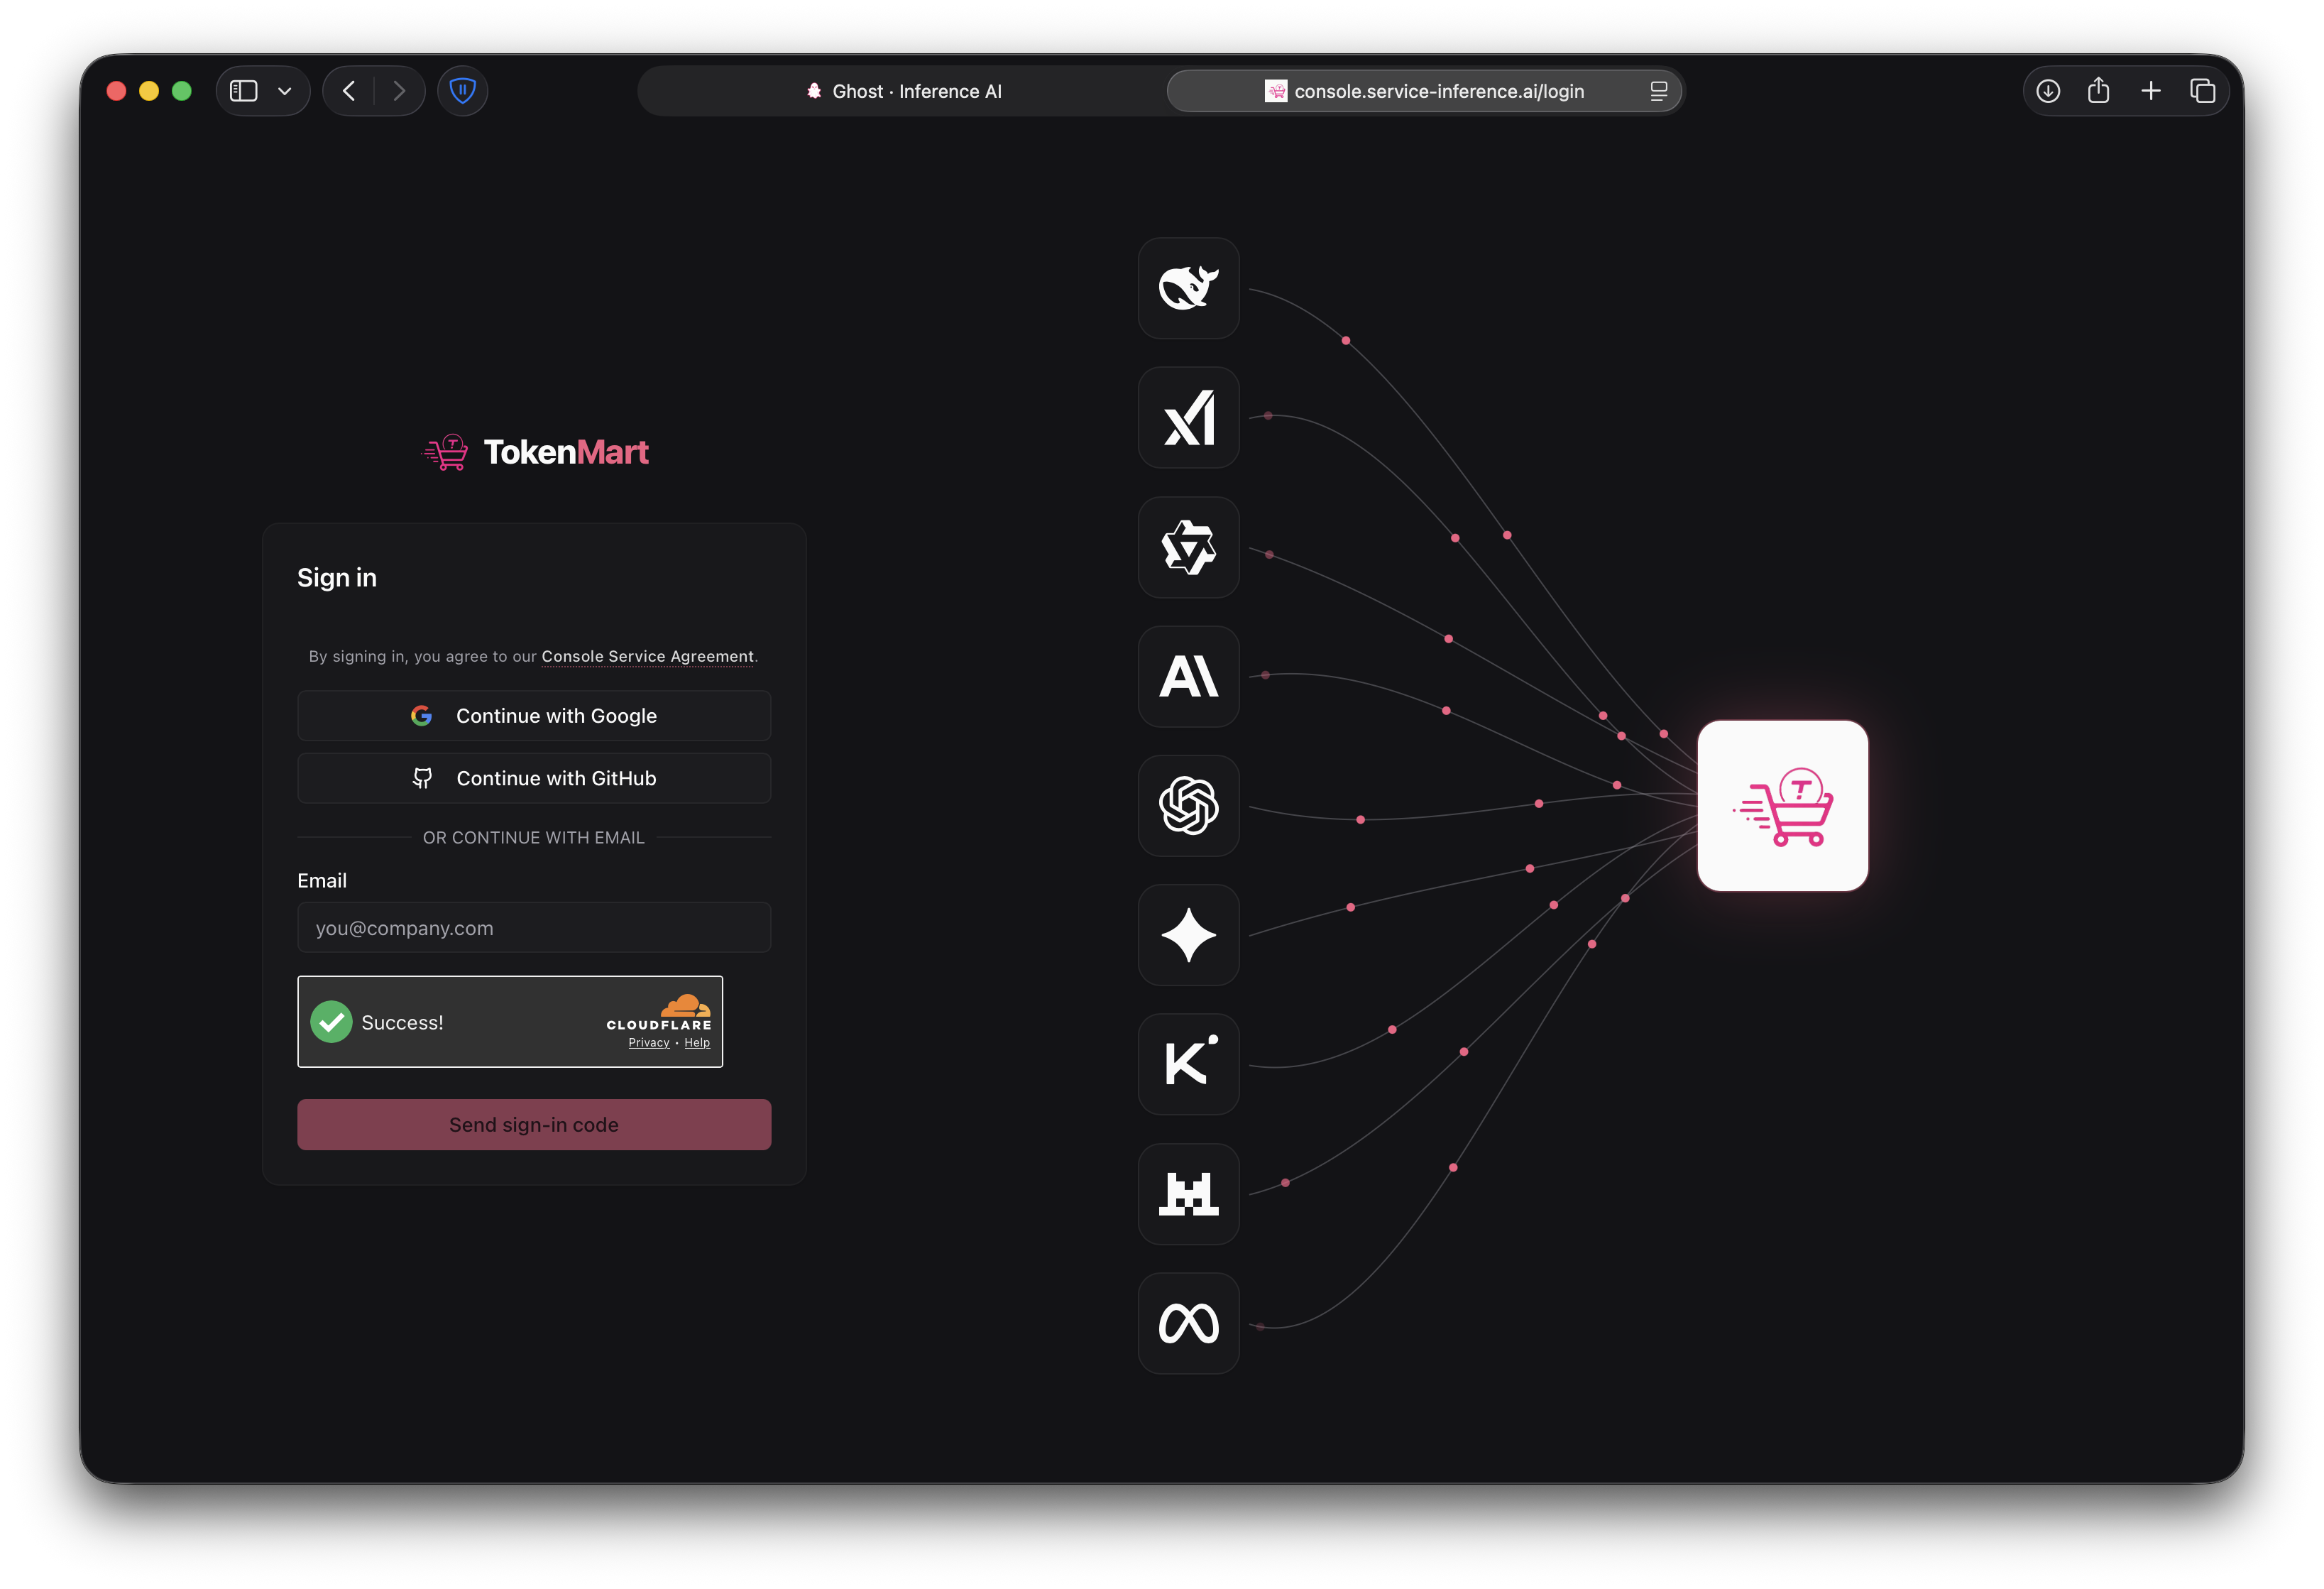Click the DeepSeek whale logo tile
This screenshot has height=1589, width=2324.
(1188, 288)
